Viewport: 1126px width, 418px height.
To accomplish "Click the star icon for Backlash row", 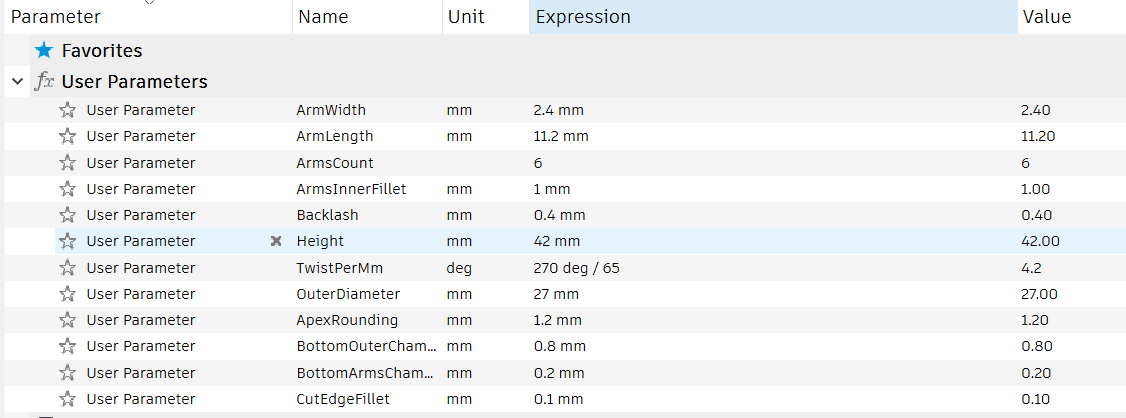I will pyautogui.click(x=68, y=215).
